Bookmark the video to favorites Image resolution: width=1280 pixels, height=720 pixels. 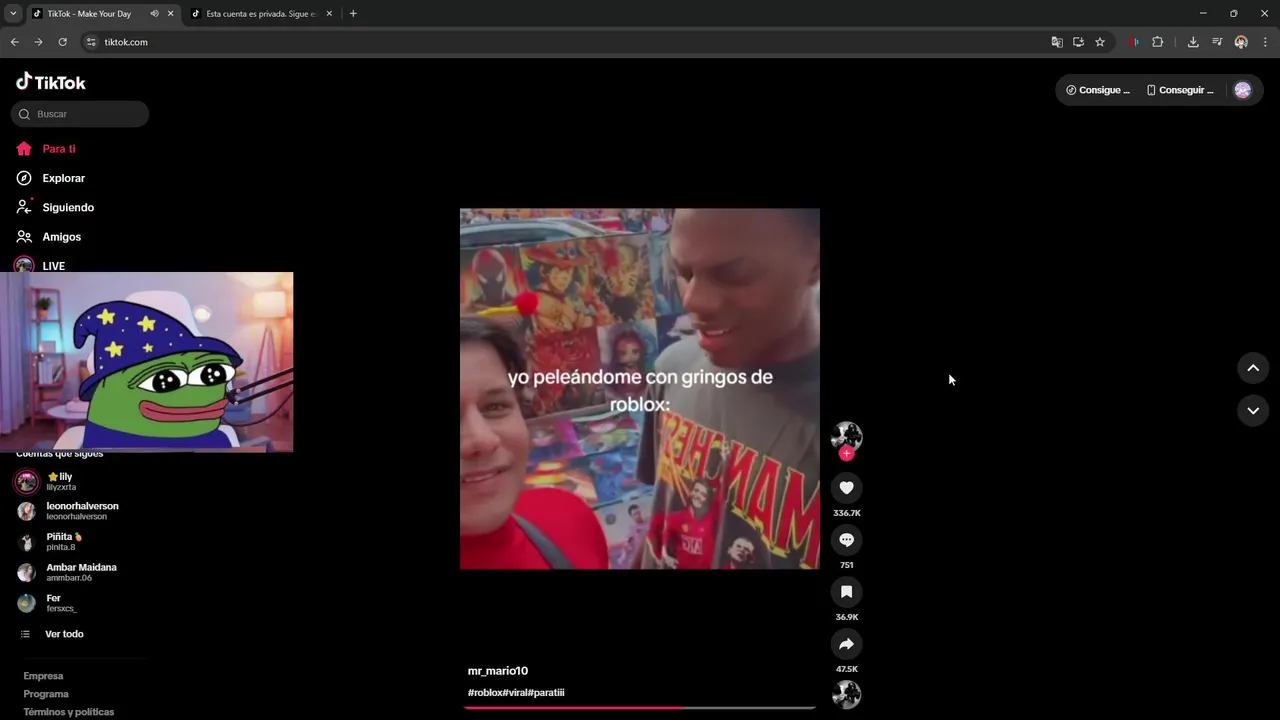tap(846, 591)
